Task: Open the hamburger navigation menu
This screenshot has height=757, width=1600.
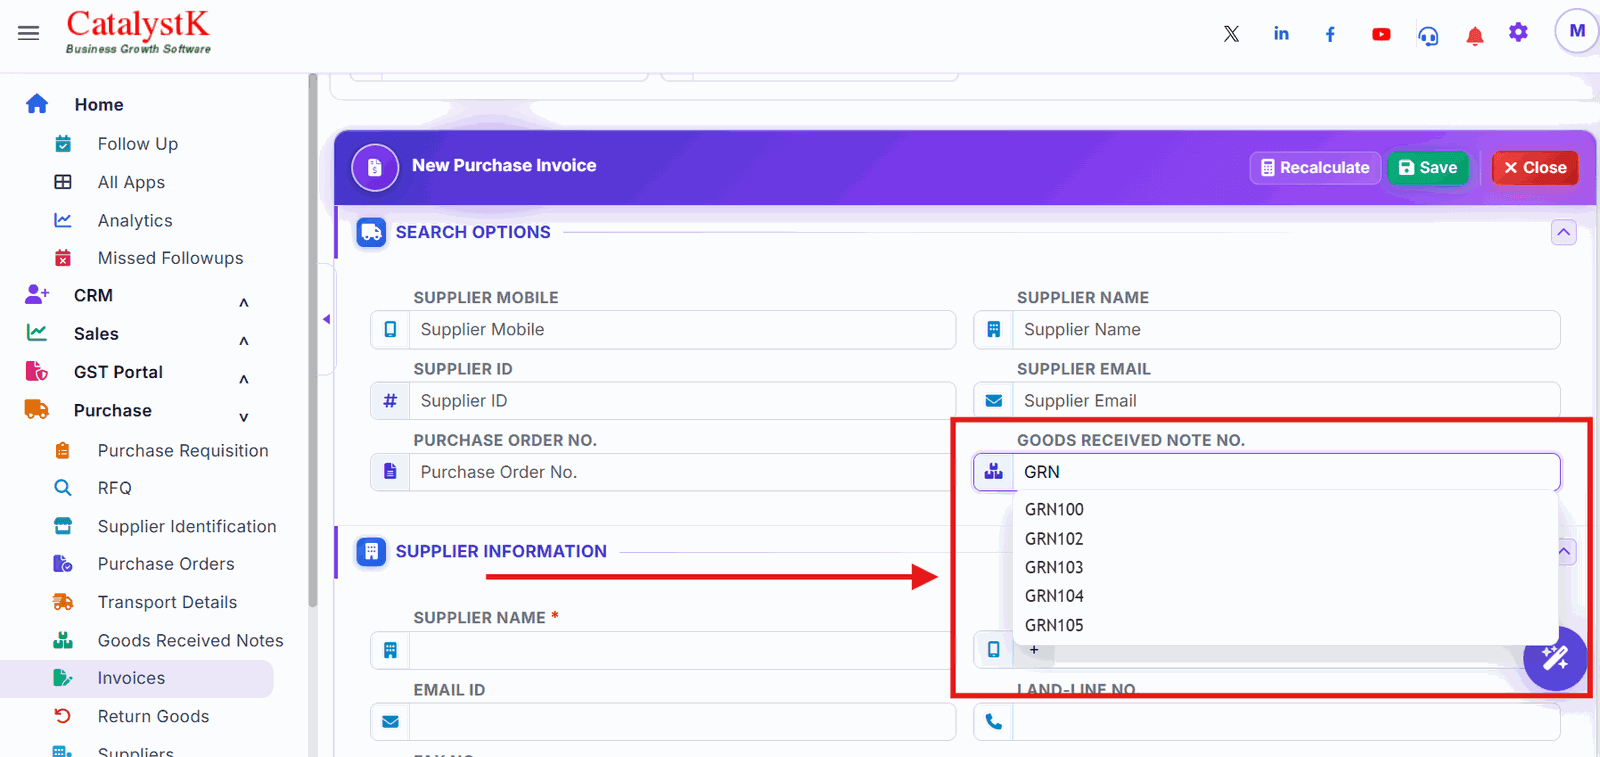Action: (x=29, y=33)
